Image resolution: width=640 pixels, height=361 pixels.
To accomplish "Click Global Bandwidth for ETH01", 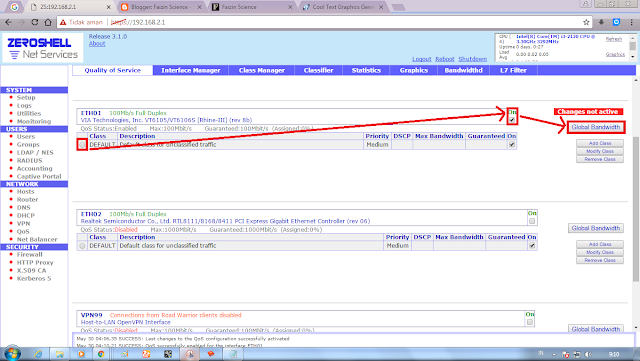I will pos(596,127).
